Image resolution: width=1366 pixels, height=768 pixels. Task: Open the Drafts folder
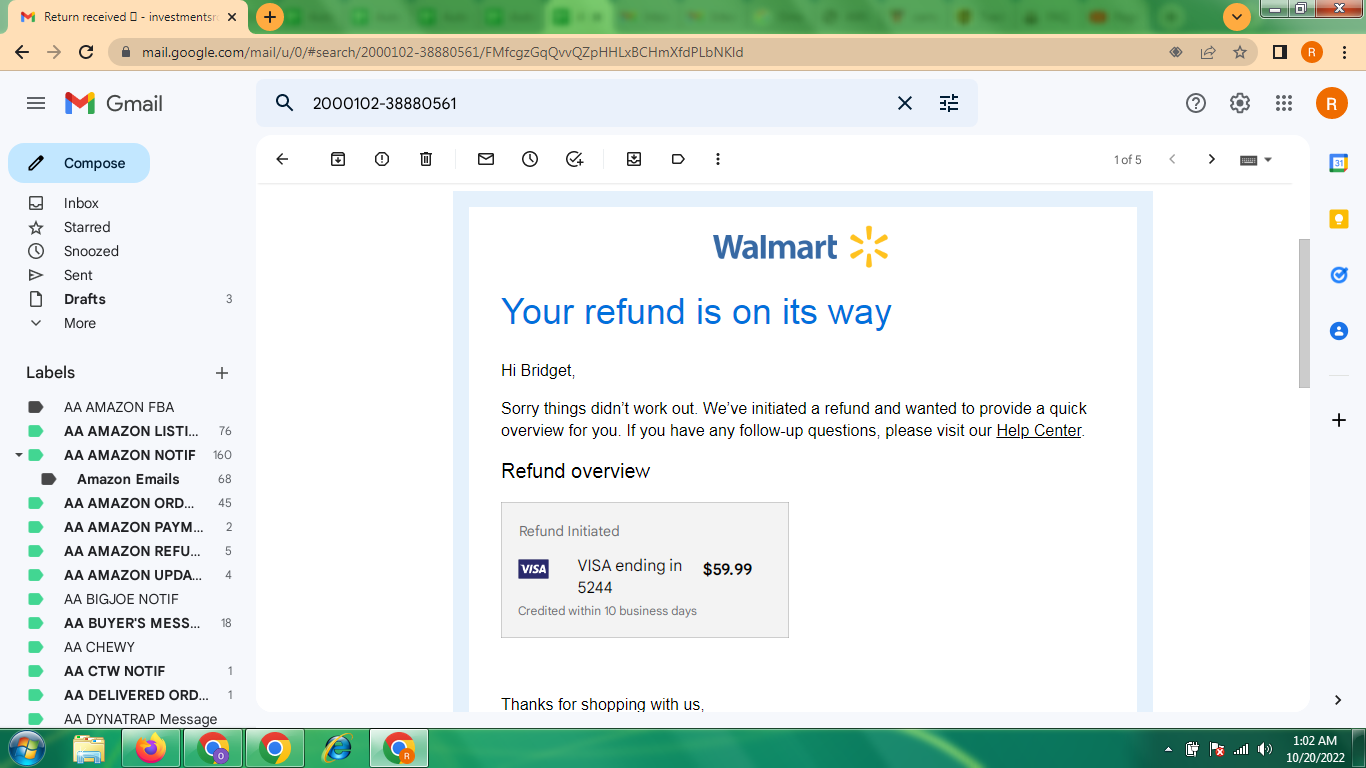(x=85, y=299)
